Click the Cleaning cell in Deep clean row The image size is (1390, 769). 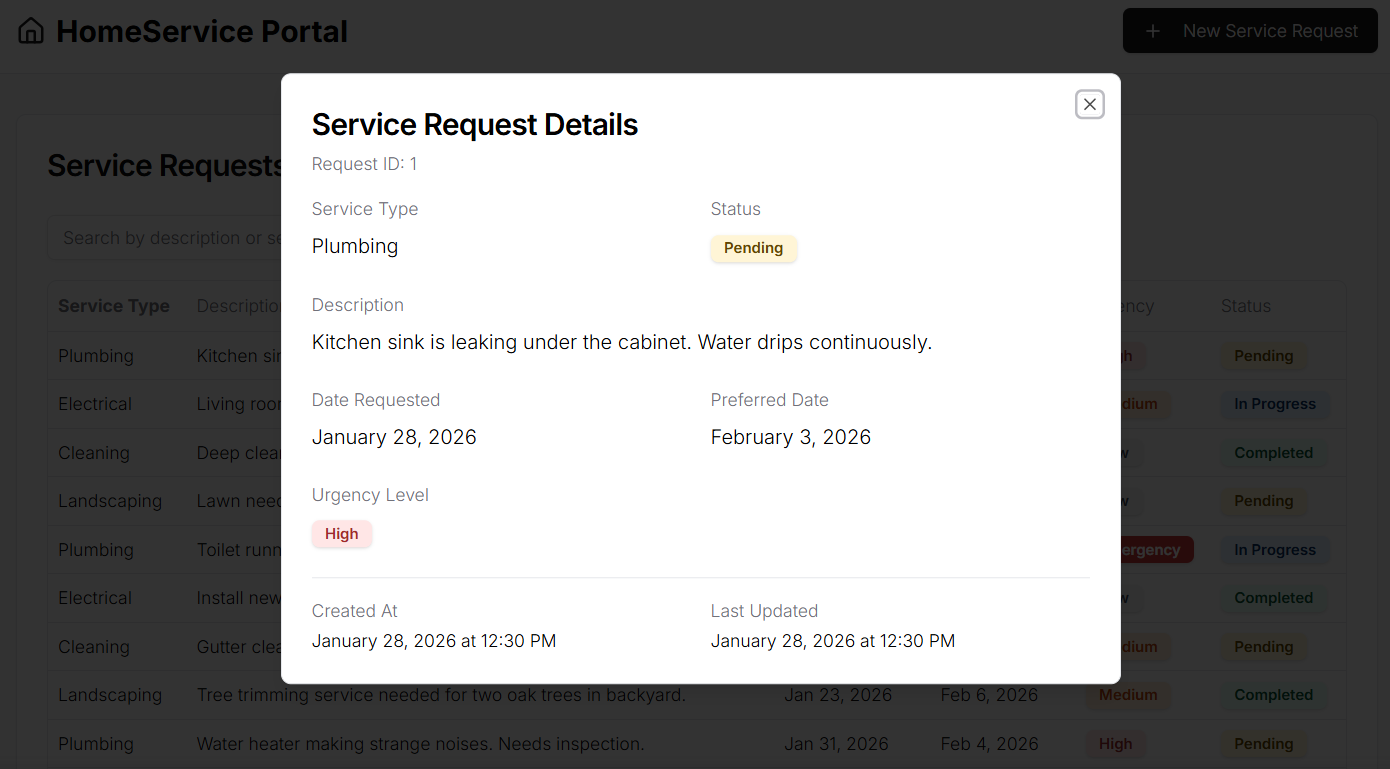tap(94, 453)
